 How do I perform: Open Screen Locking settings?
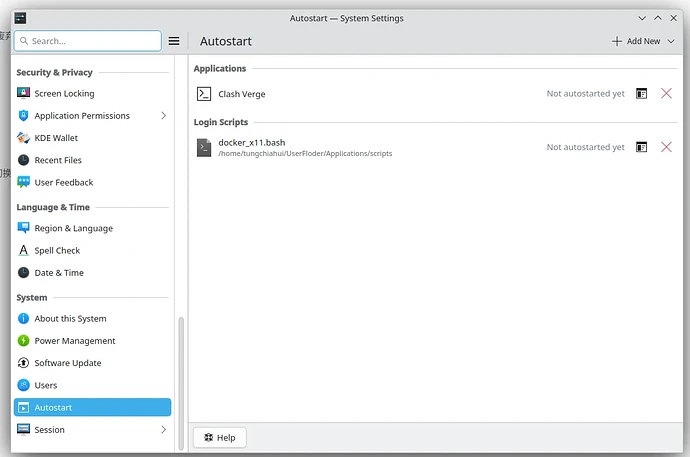click(x=64, y=94)
